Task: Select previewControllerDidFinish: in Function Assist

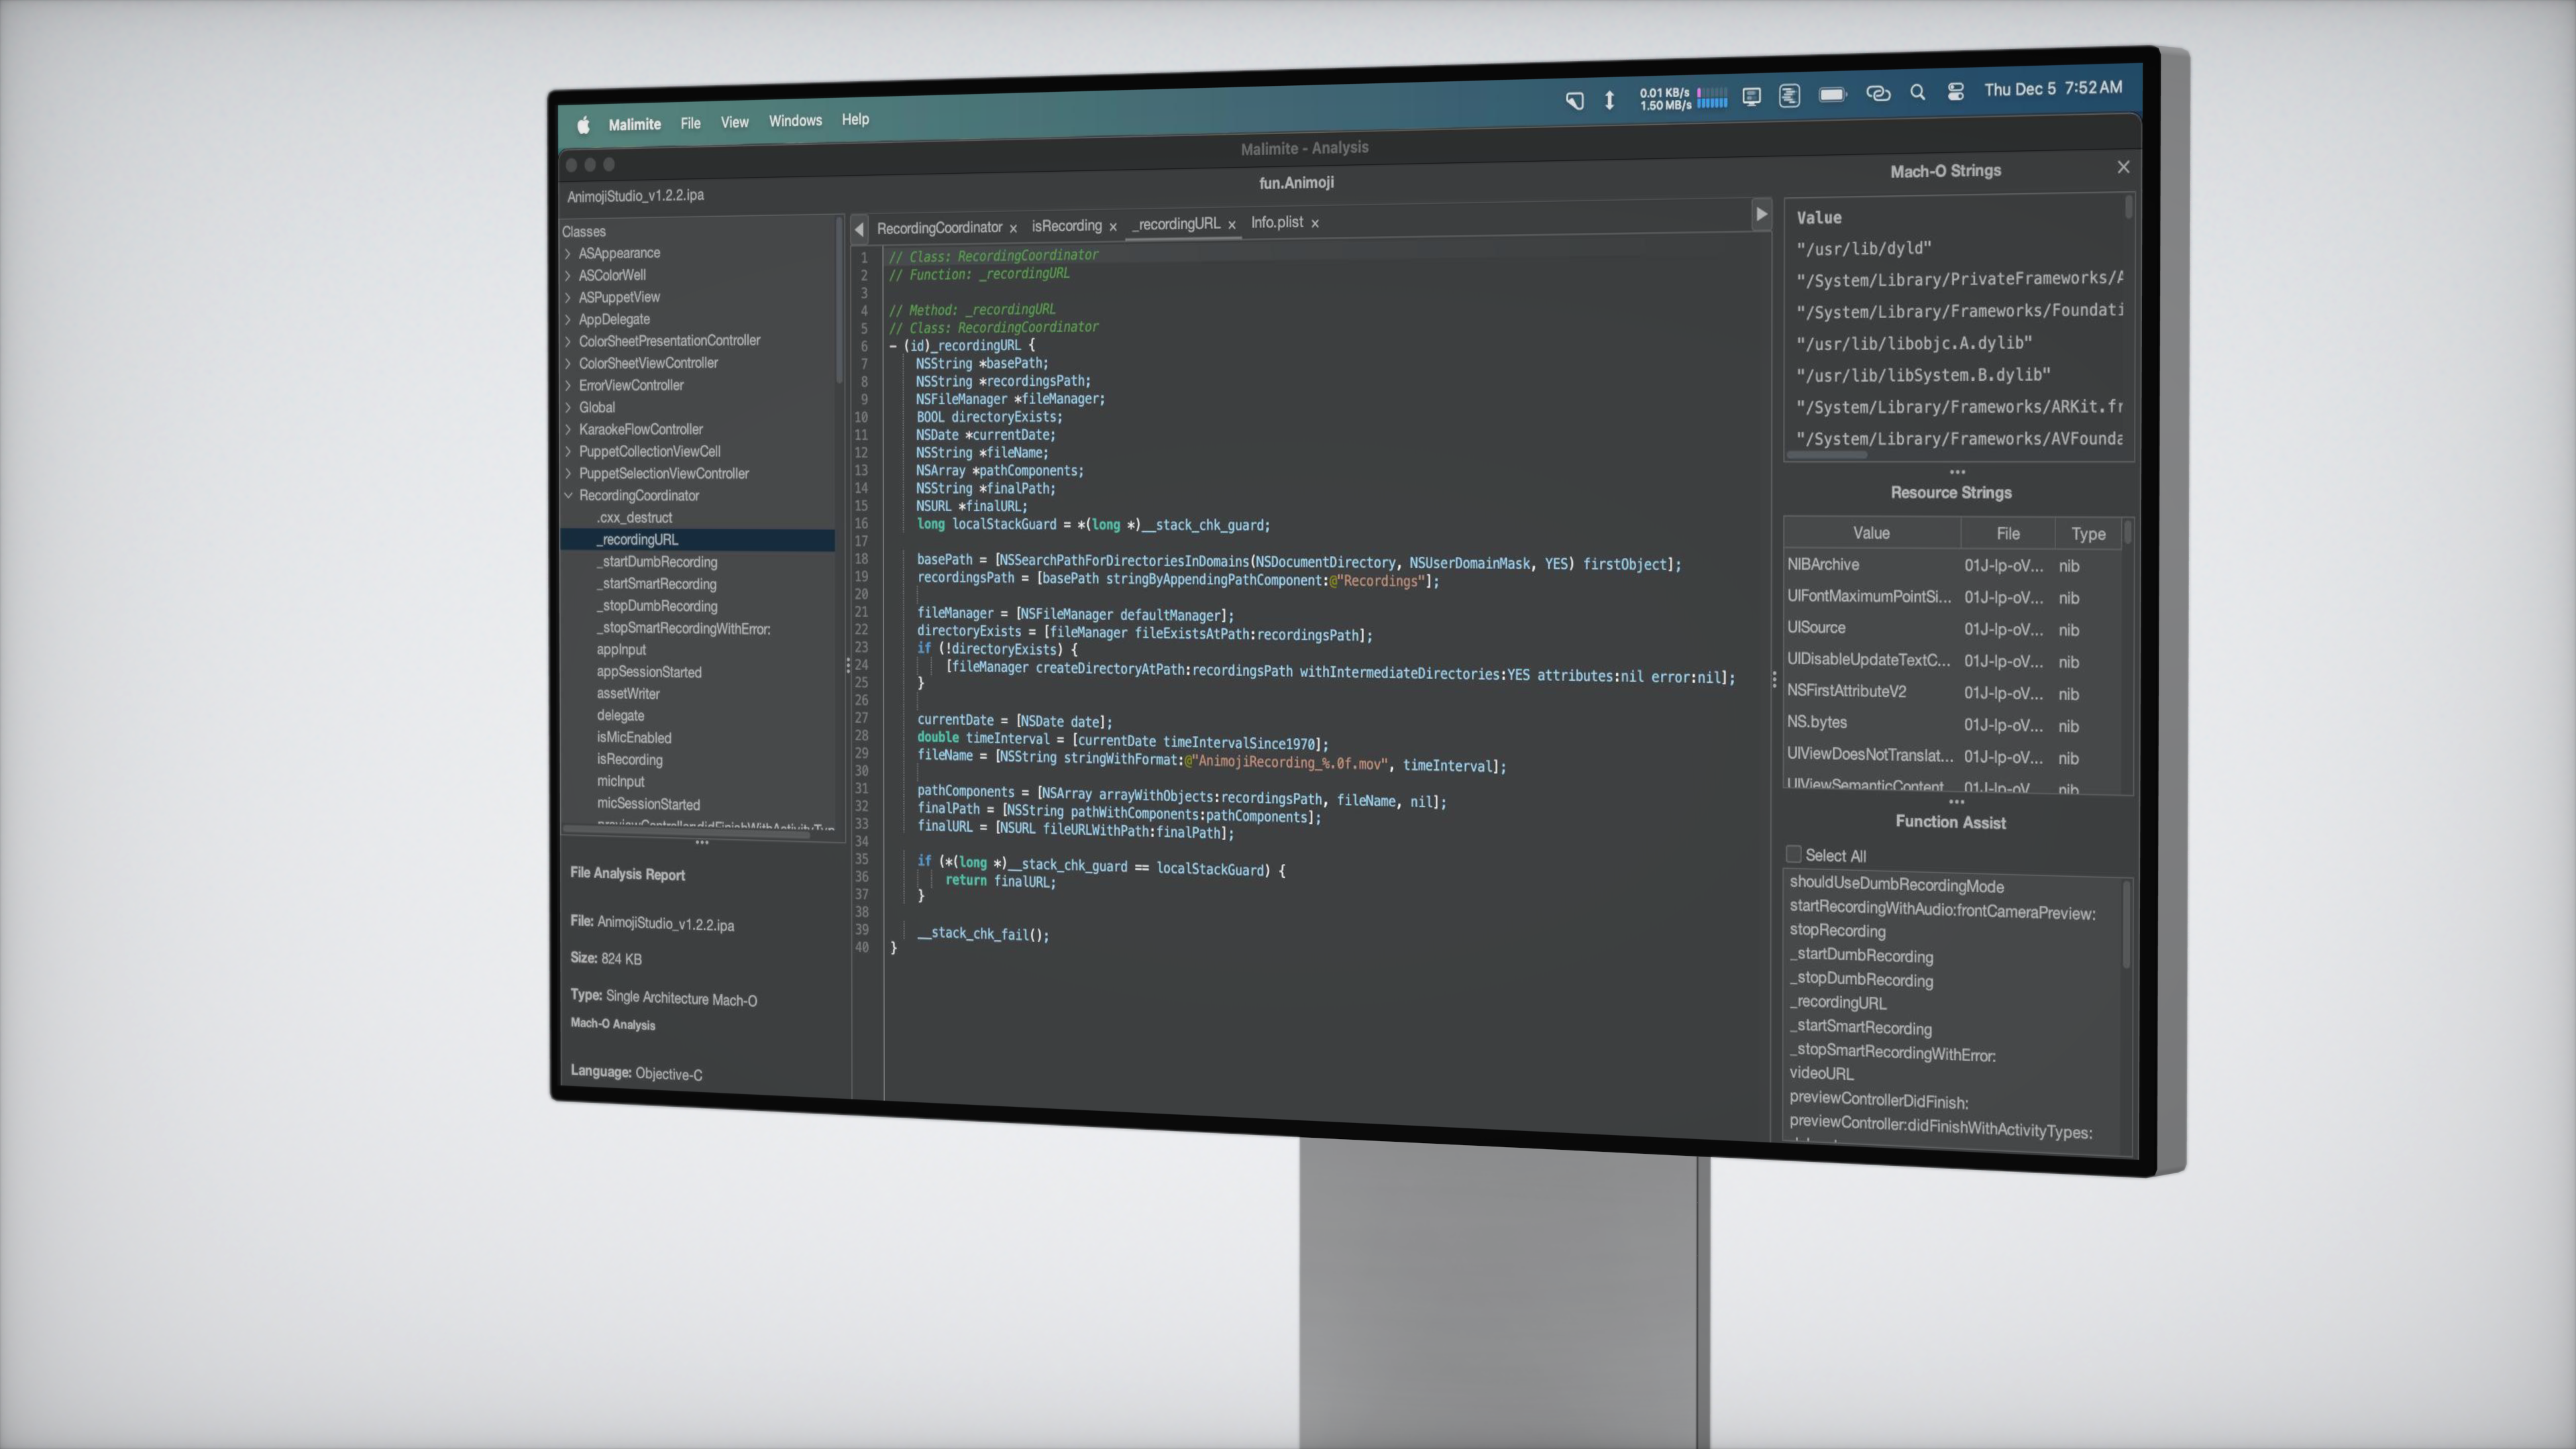Action: [x=1878, y=1100]
